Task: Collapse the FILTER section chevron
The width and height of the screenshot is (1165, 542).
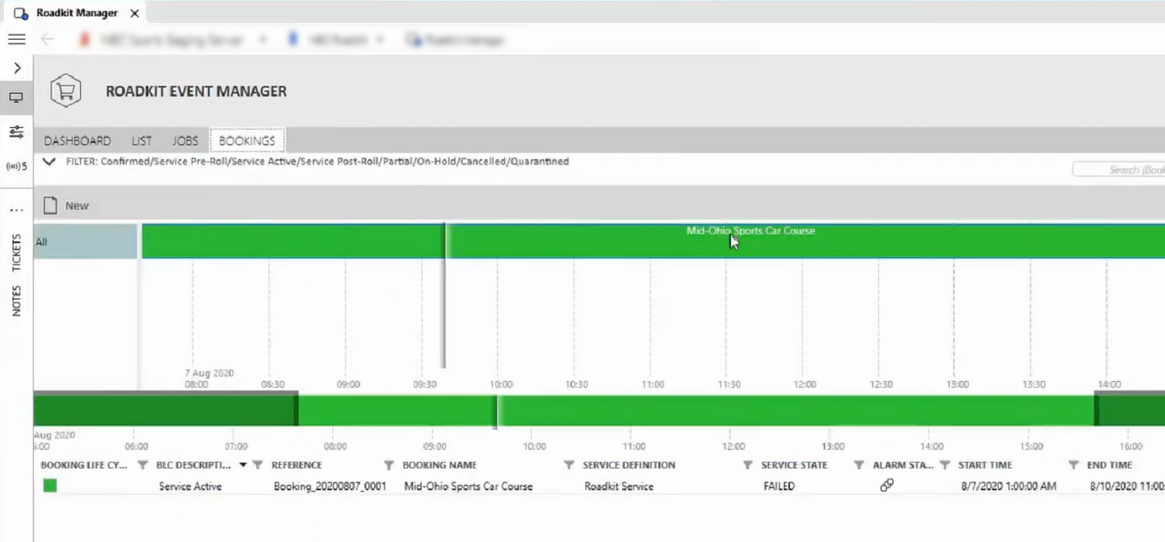Action: pos(49,161)
